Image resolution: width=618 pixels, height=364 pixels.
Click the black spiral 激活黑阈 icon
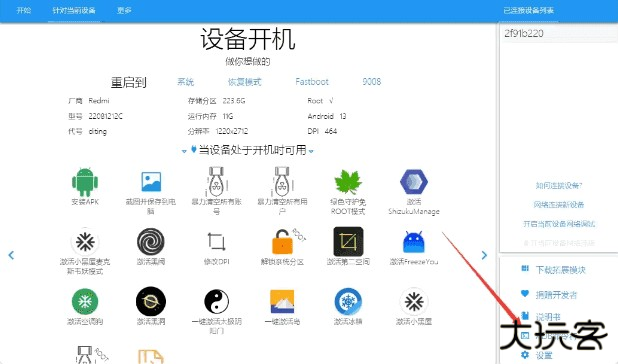tap(151, 241)
